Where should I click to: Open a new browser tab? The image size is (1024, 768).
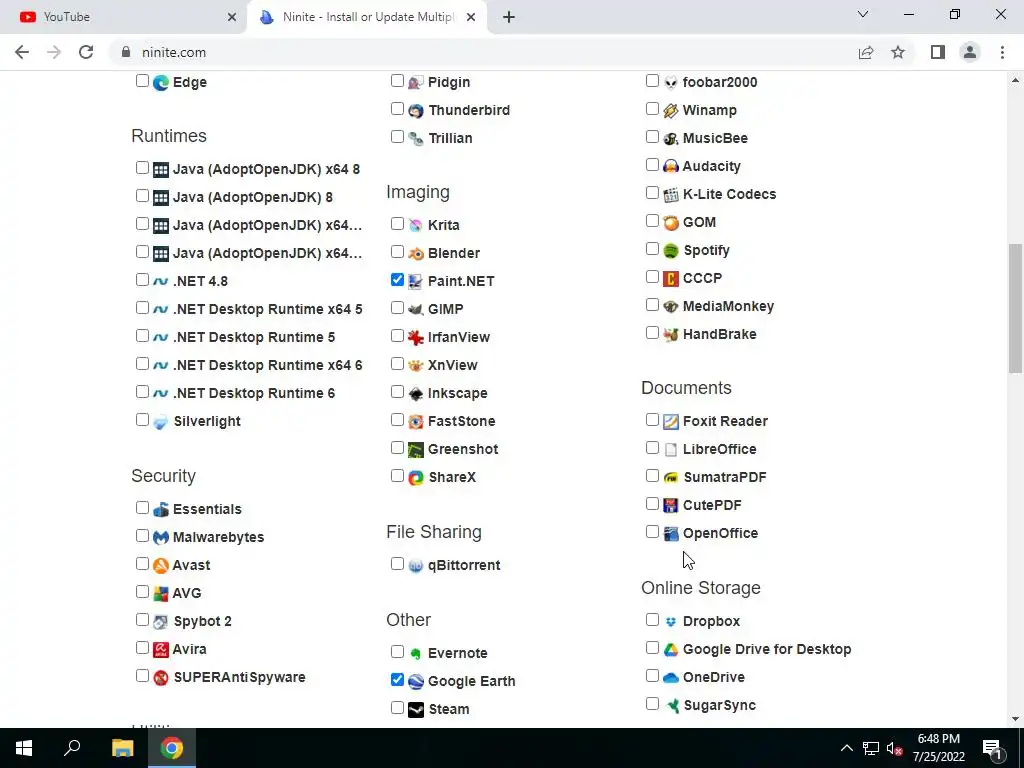[509, 17]
